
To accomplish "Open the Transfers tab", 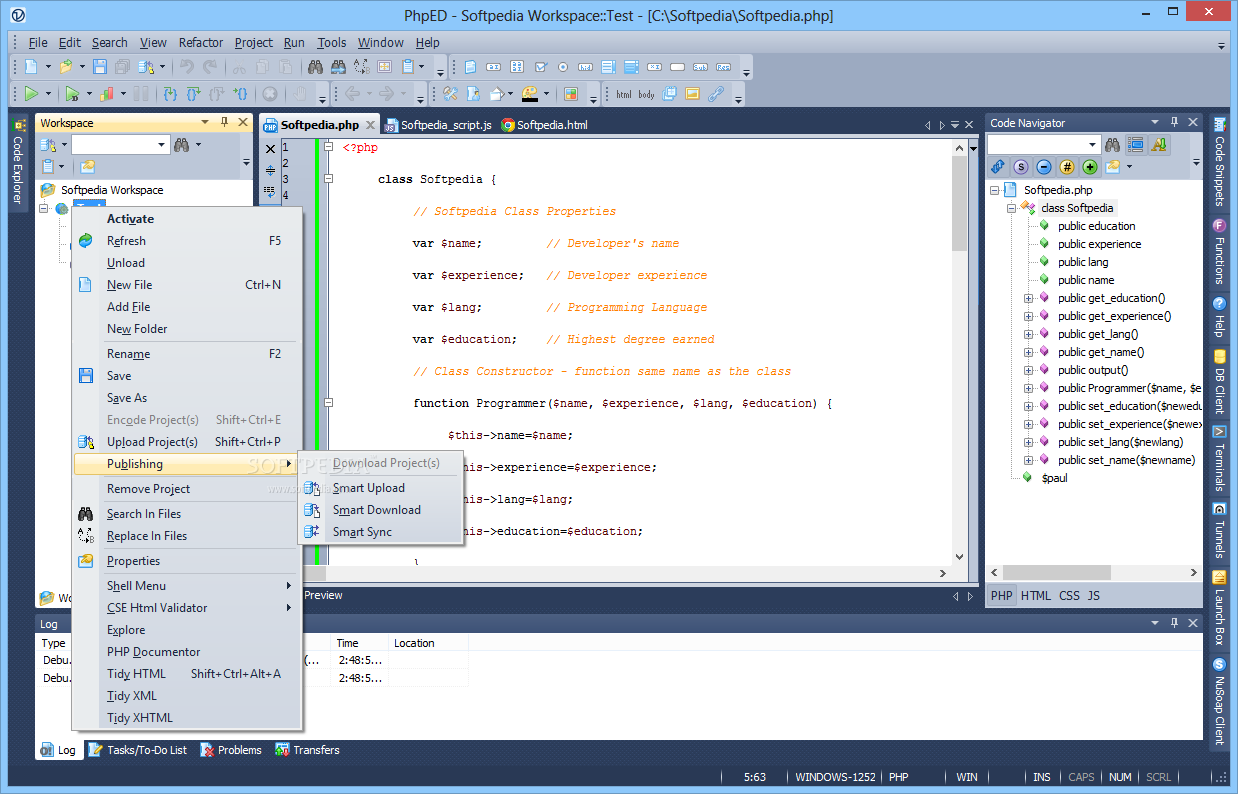I will click(x=308, y=750).
